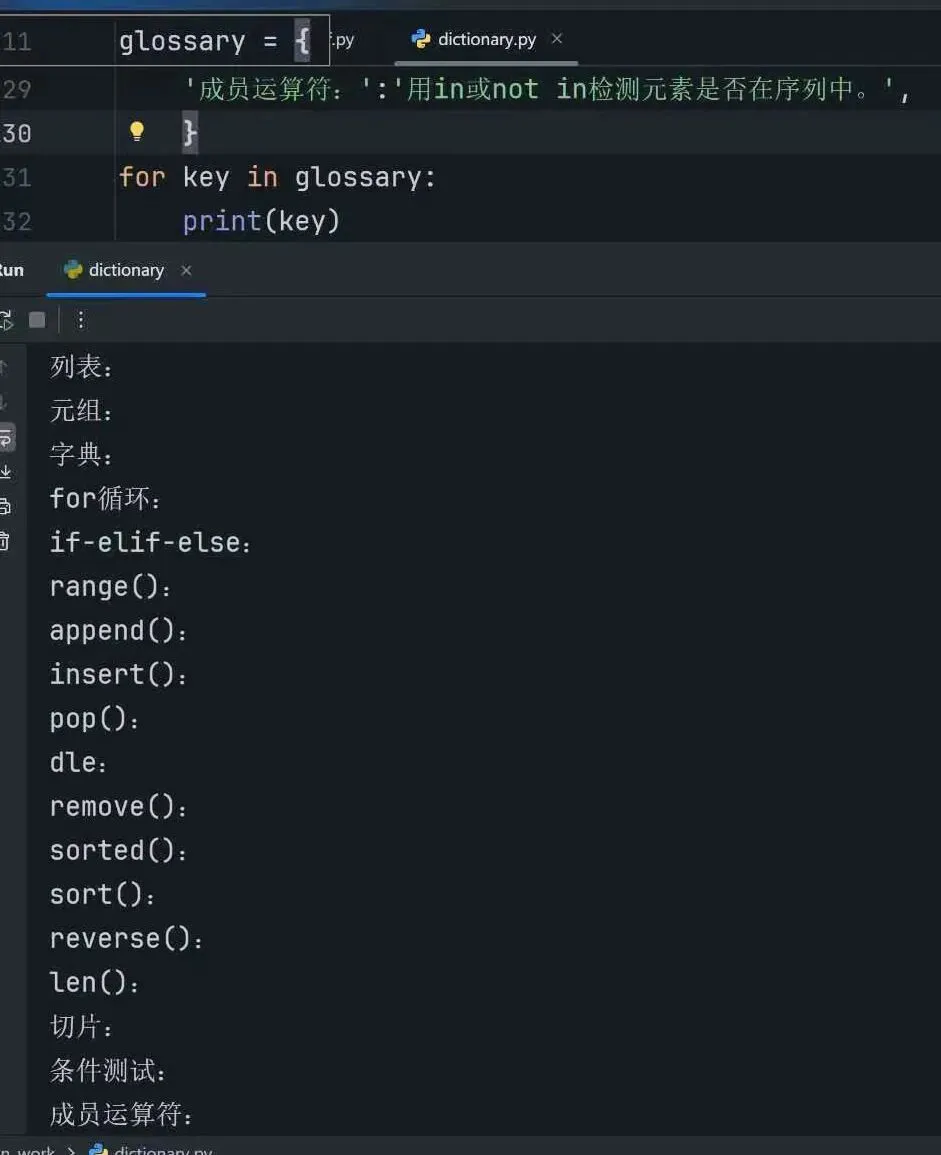Click the partially hidden .py editor tab
The image size is (941, 1155).
tap(344, 40)
